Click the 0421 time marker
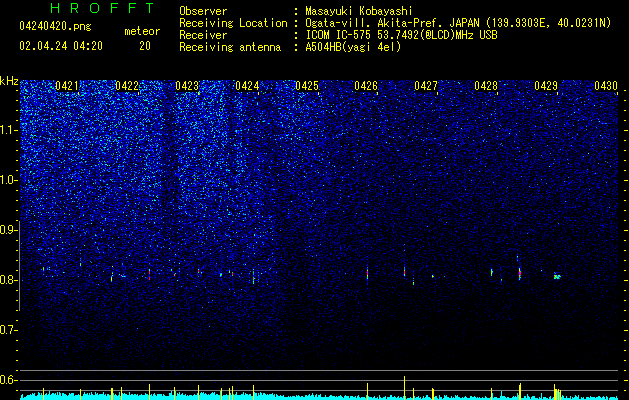This screenshot has width=629, height=400. click(67, 86)
